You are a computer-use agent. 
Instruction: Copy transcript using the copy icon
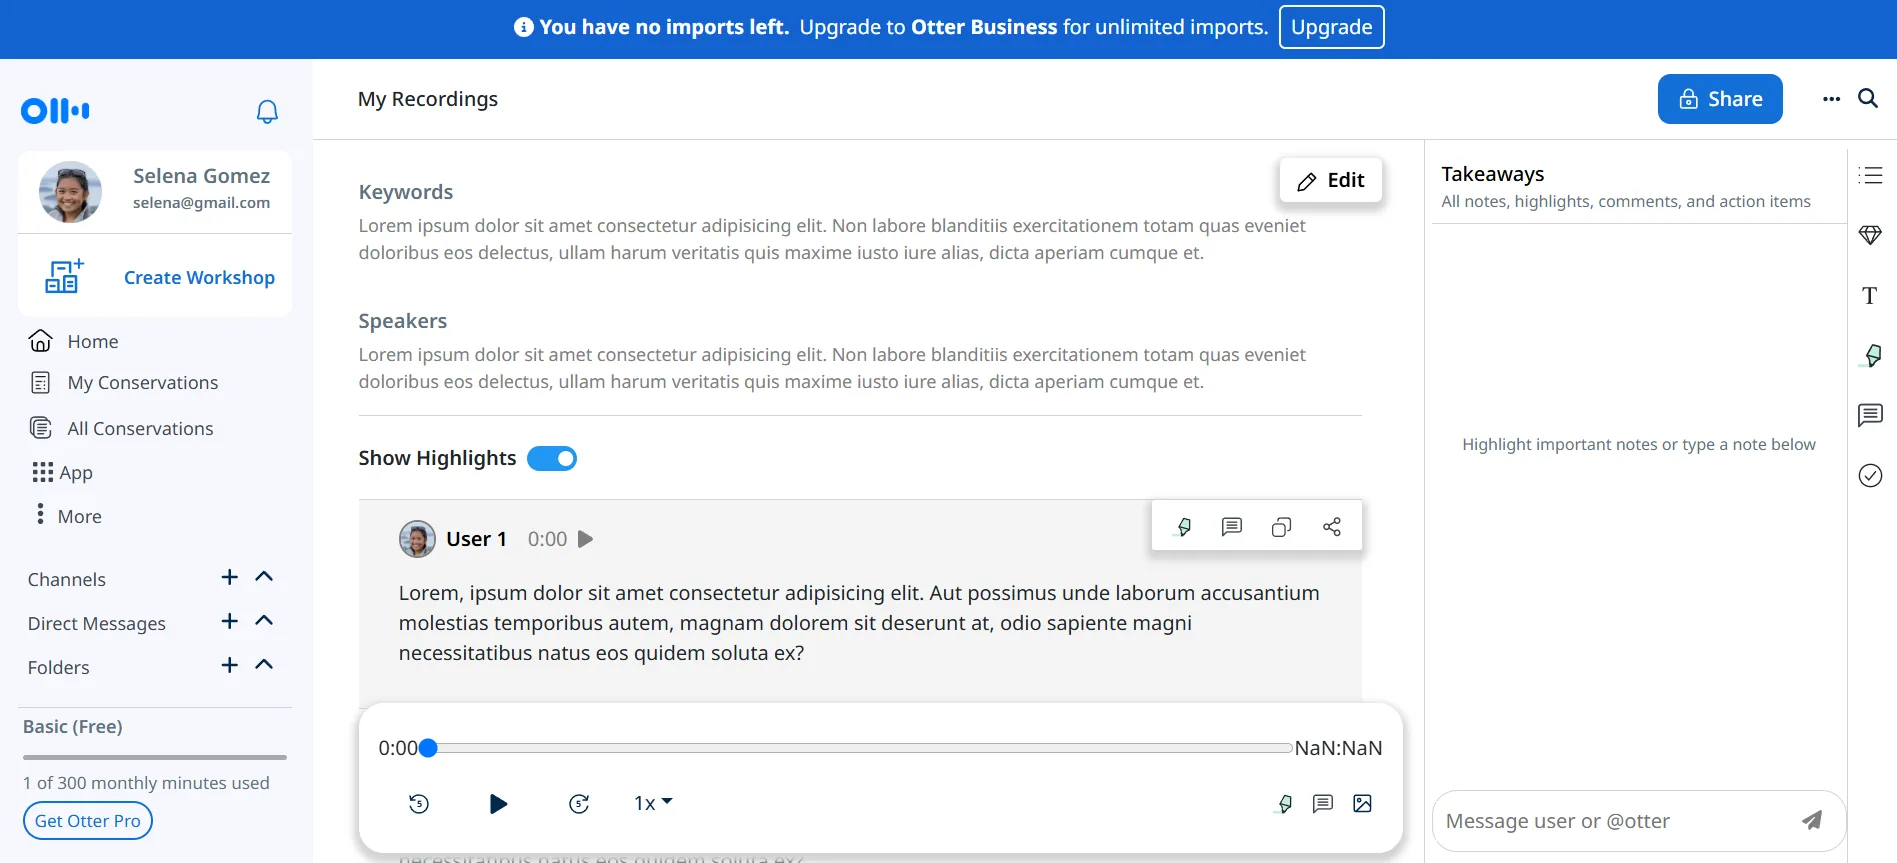tap(1281, 527)
